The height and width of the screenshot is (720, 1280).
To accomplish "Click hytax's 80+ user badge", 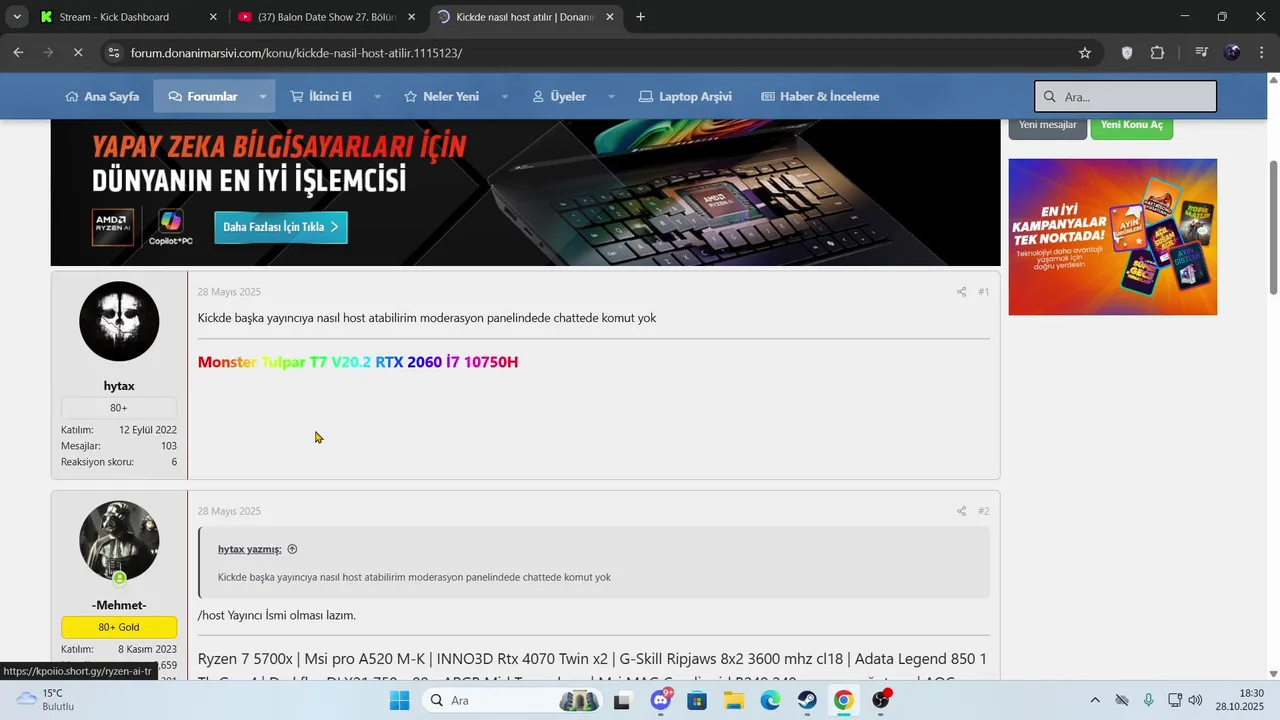I will (x=119, y=408).
